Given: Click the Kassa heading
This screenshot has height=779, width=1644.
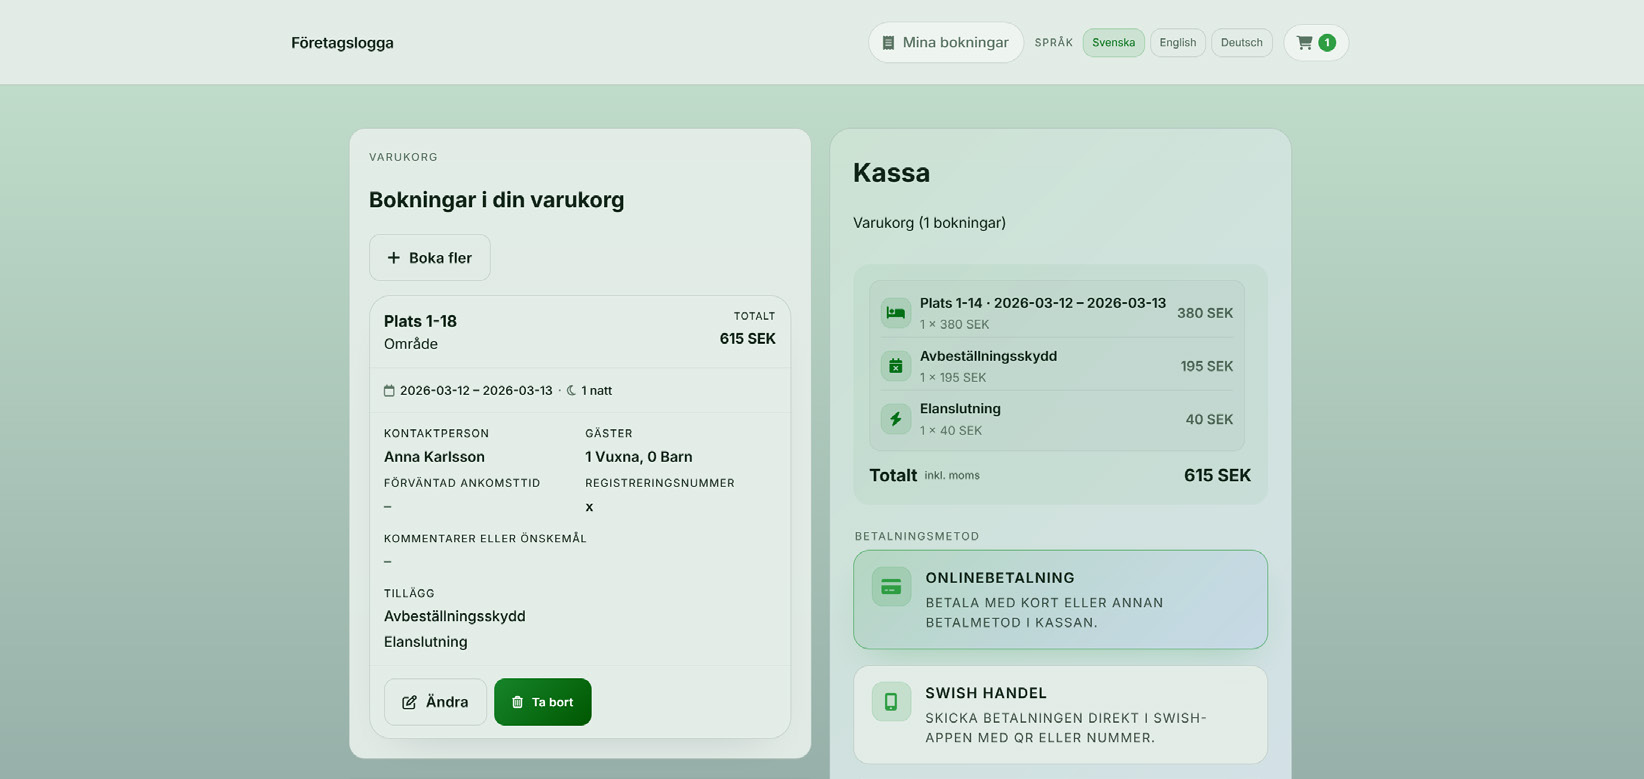Looking at the screenshot, I should (891, 173).
